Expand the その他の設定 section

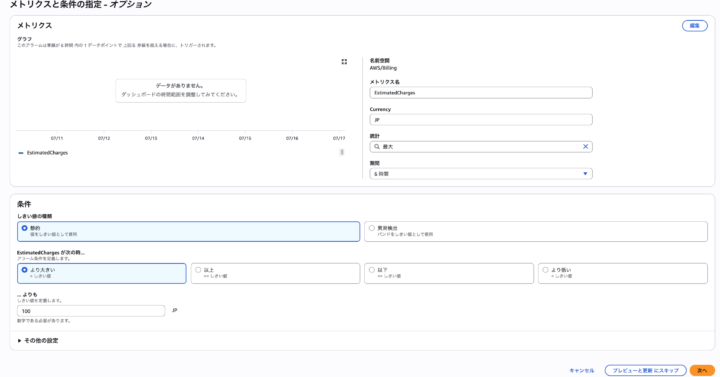38,341
